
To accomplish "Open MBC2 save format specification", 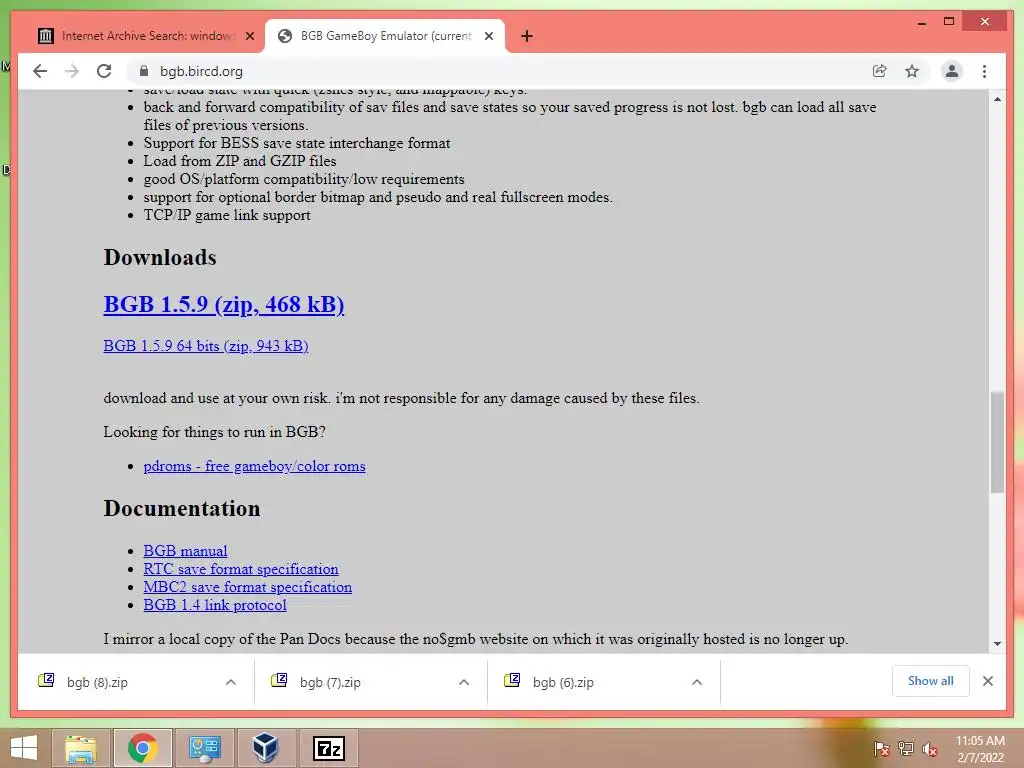I will pos(248,587).
